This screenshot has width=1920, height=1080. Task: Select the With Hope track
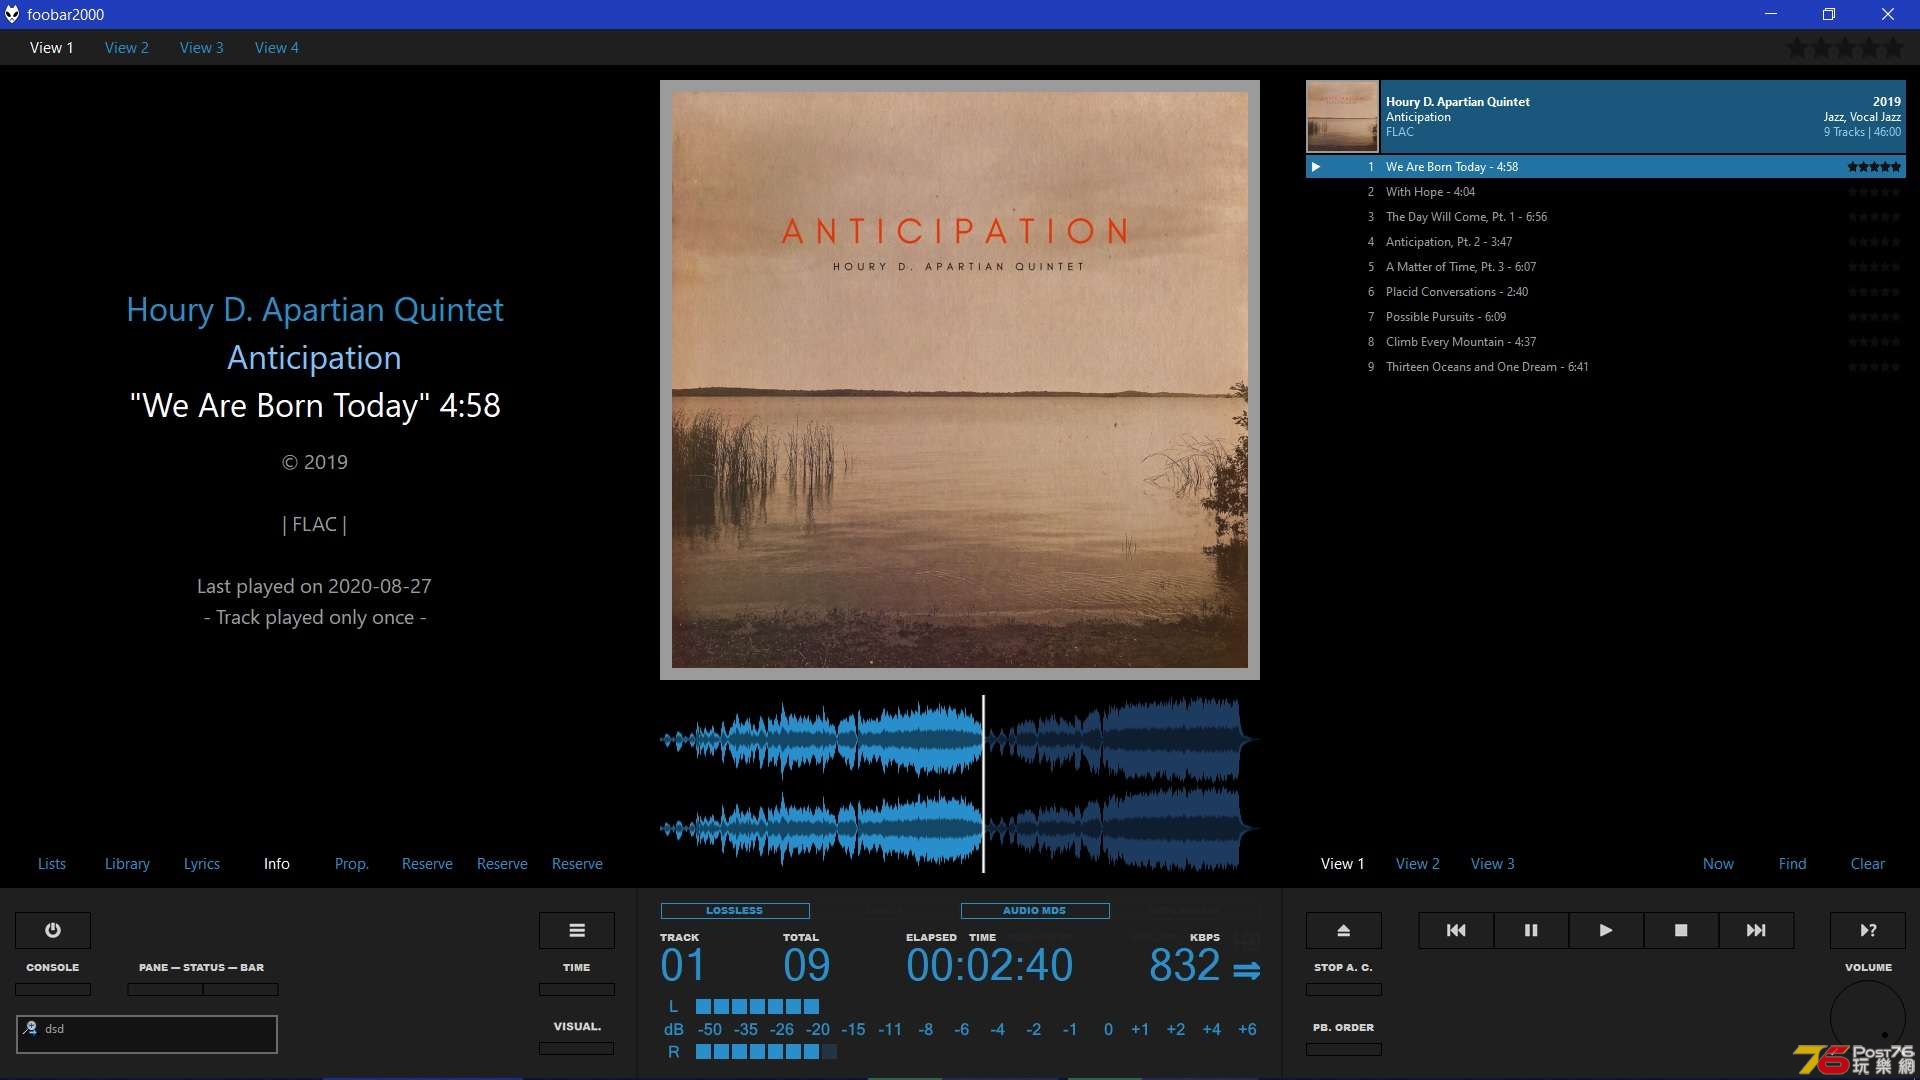click(x=1606, y=192)
